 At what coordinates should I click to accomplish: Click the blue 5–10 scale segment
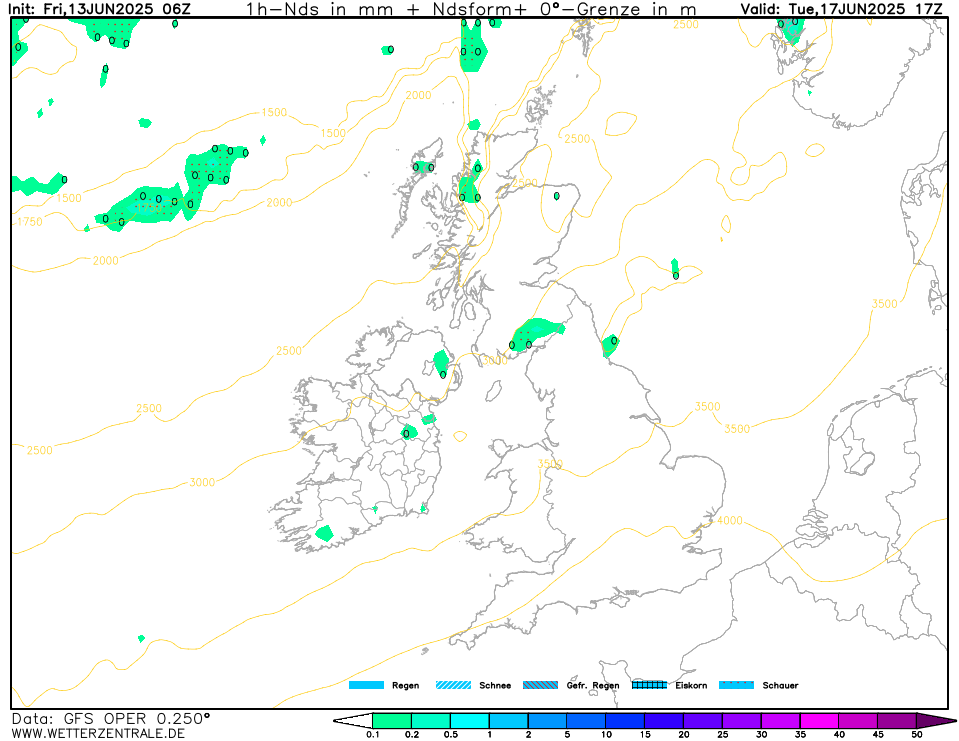(586, 721)
